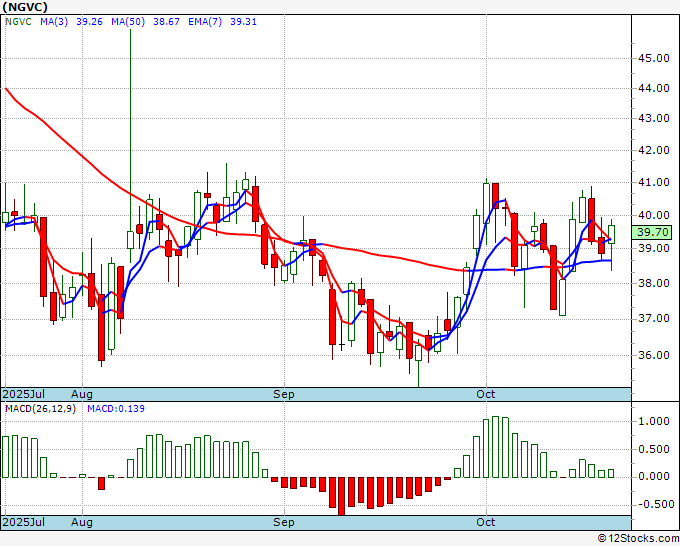
Task: Click the MA(50) legend label
Action: click(x=128, y=22)
